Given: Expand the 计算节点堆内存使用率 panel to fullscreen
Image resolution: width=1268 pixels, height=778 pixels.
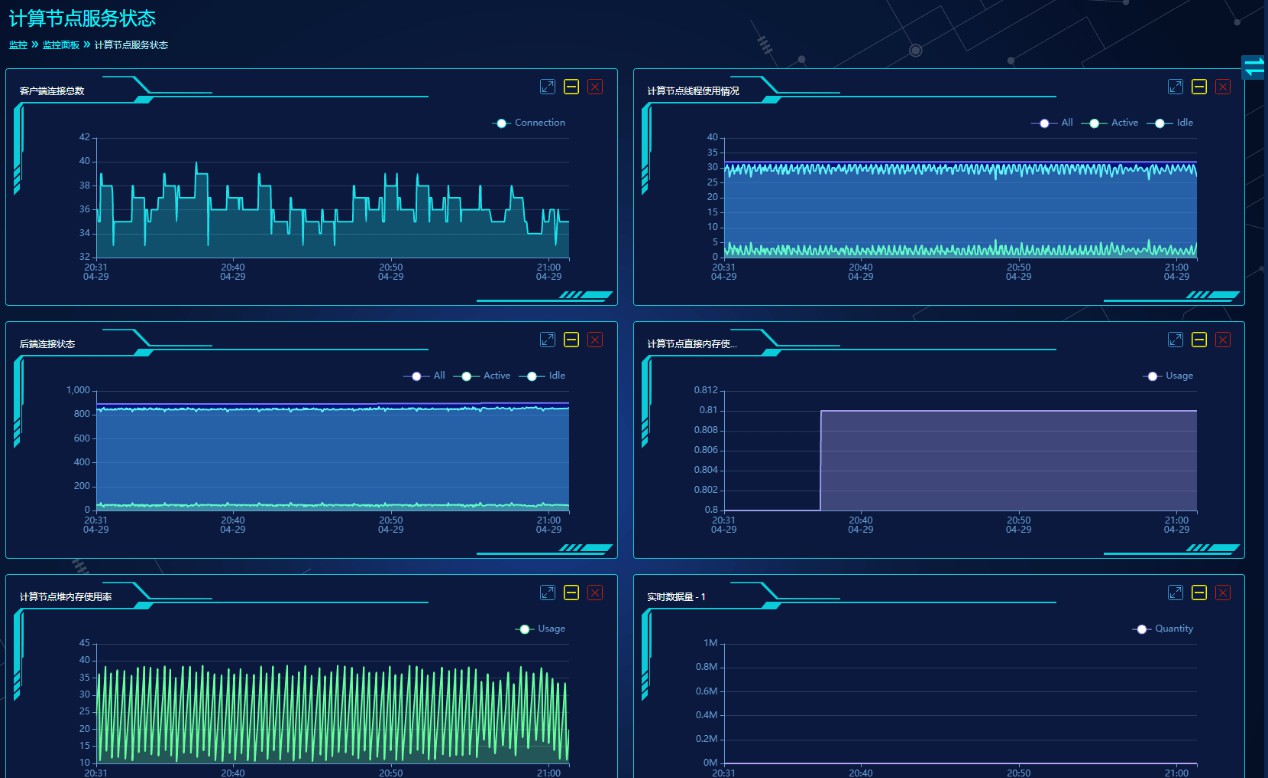Looking at the screenshot, I should 547,593.
